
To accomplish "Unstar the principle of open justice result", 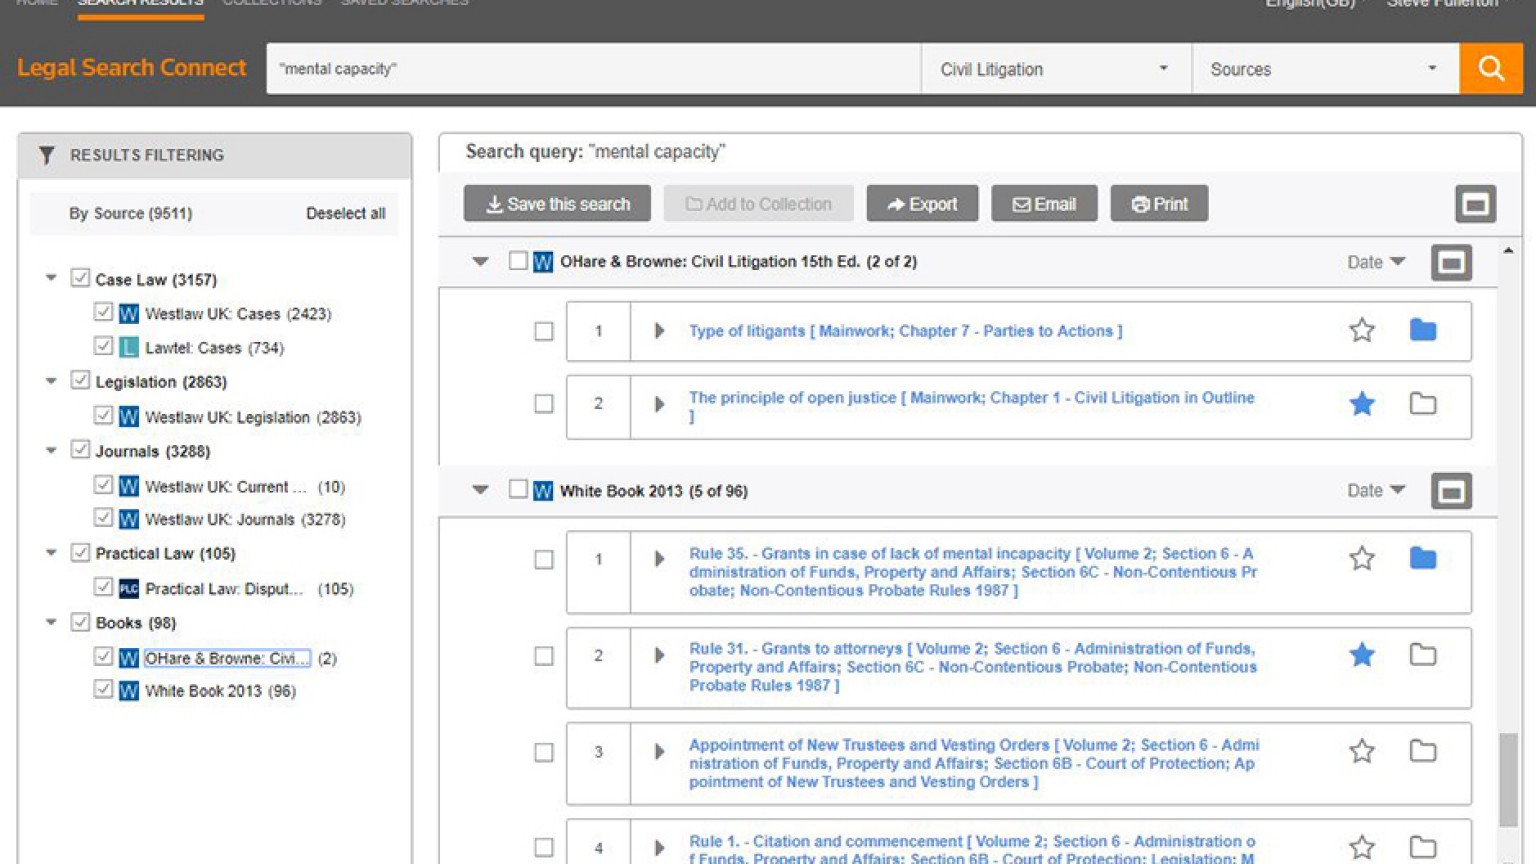I will click(x=1361, y=404).
